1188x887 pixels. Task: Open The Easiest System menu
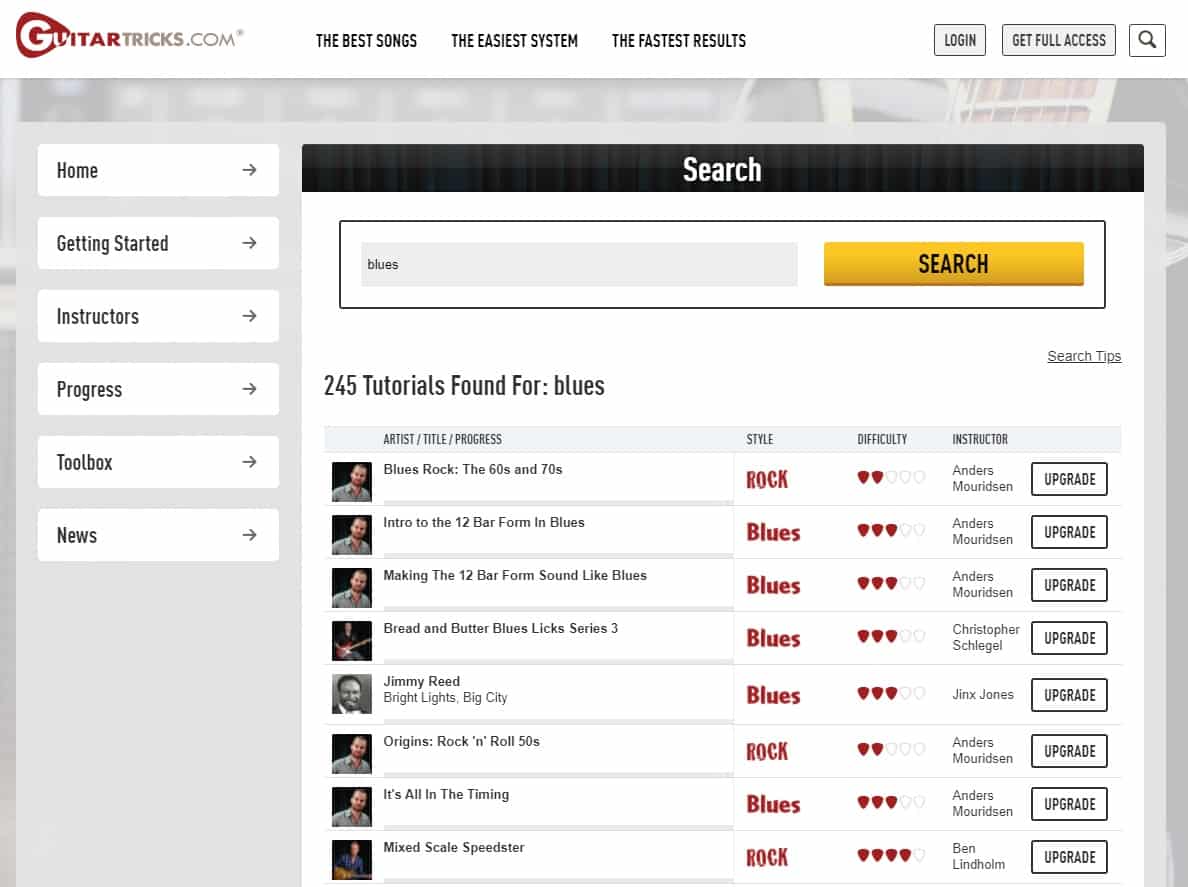point(514,41)
